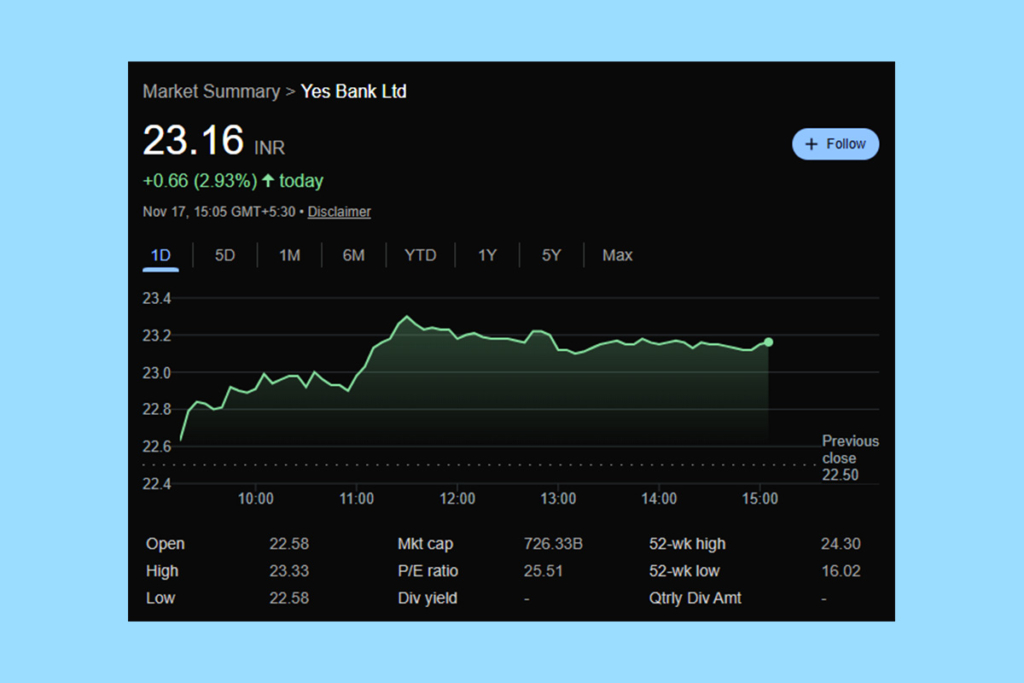Click the Follow button's plus icon
The width and height of the screenshot is (1024, 683).
click(810, 143)
